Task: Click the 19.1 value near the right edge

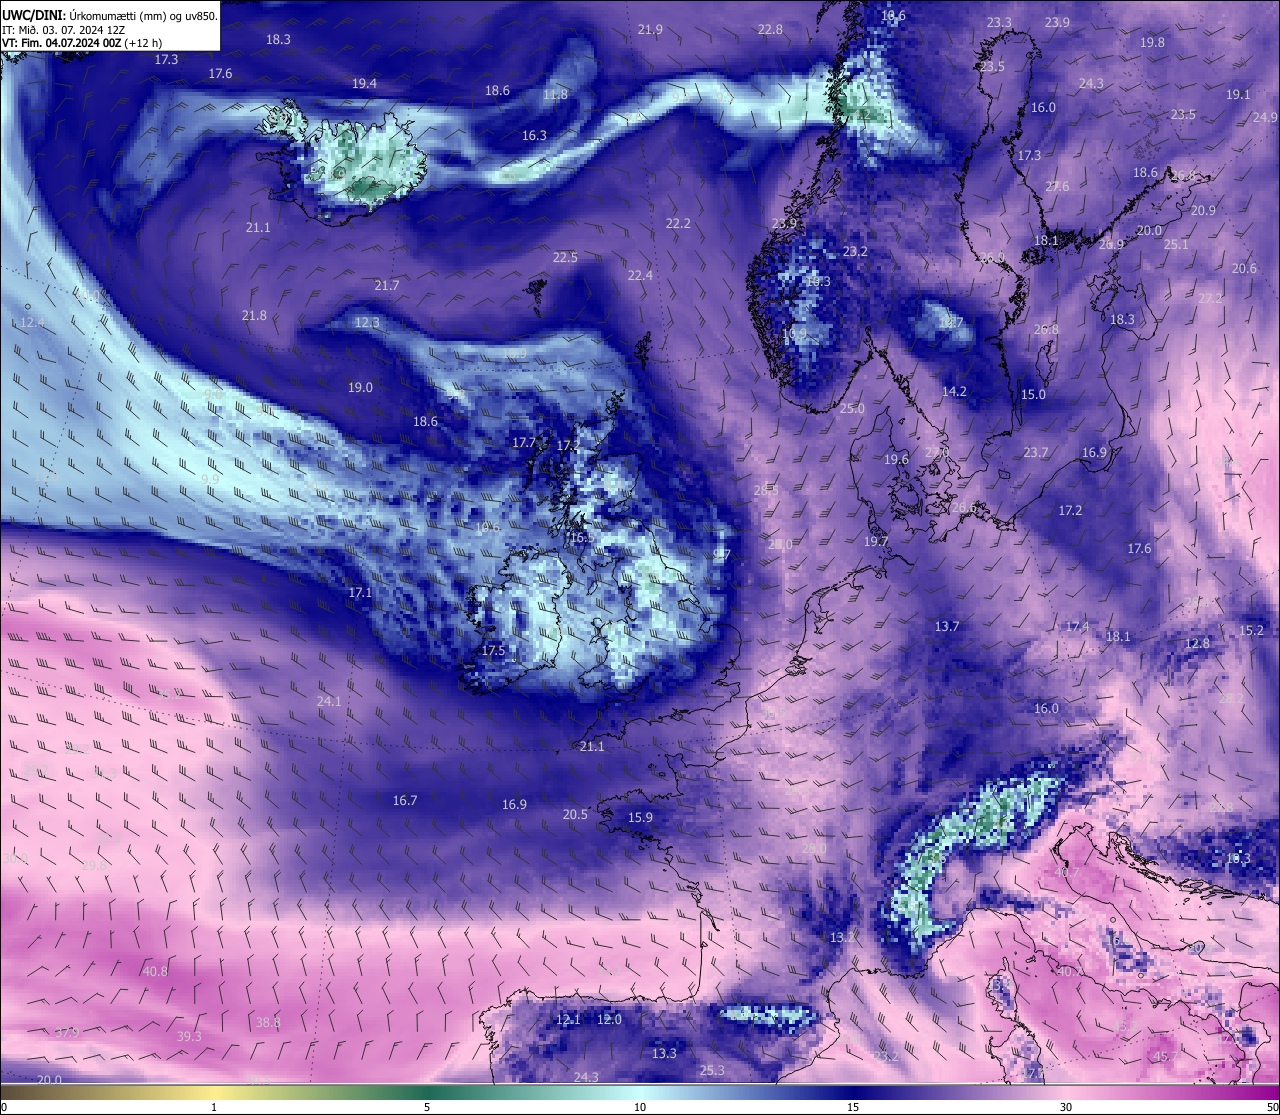Action: 1238,95
